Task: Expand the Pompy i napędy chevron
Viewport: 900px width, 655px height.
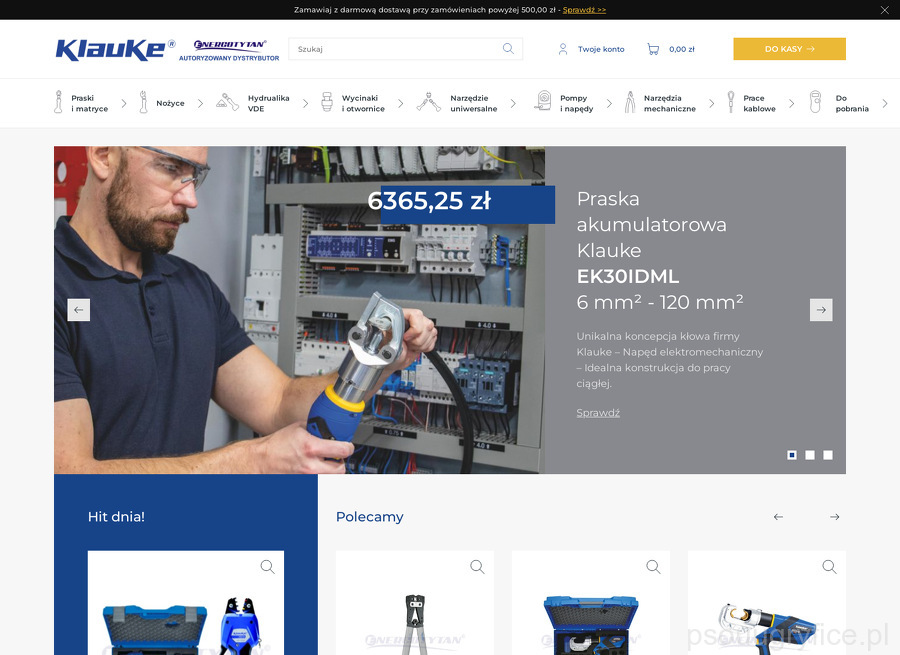Action: [x=609, y=103]
